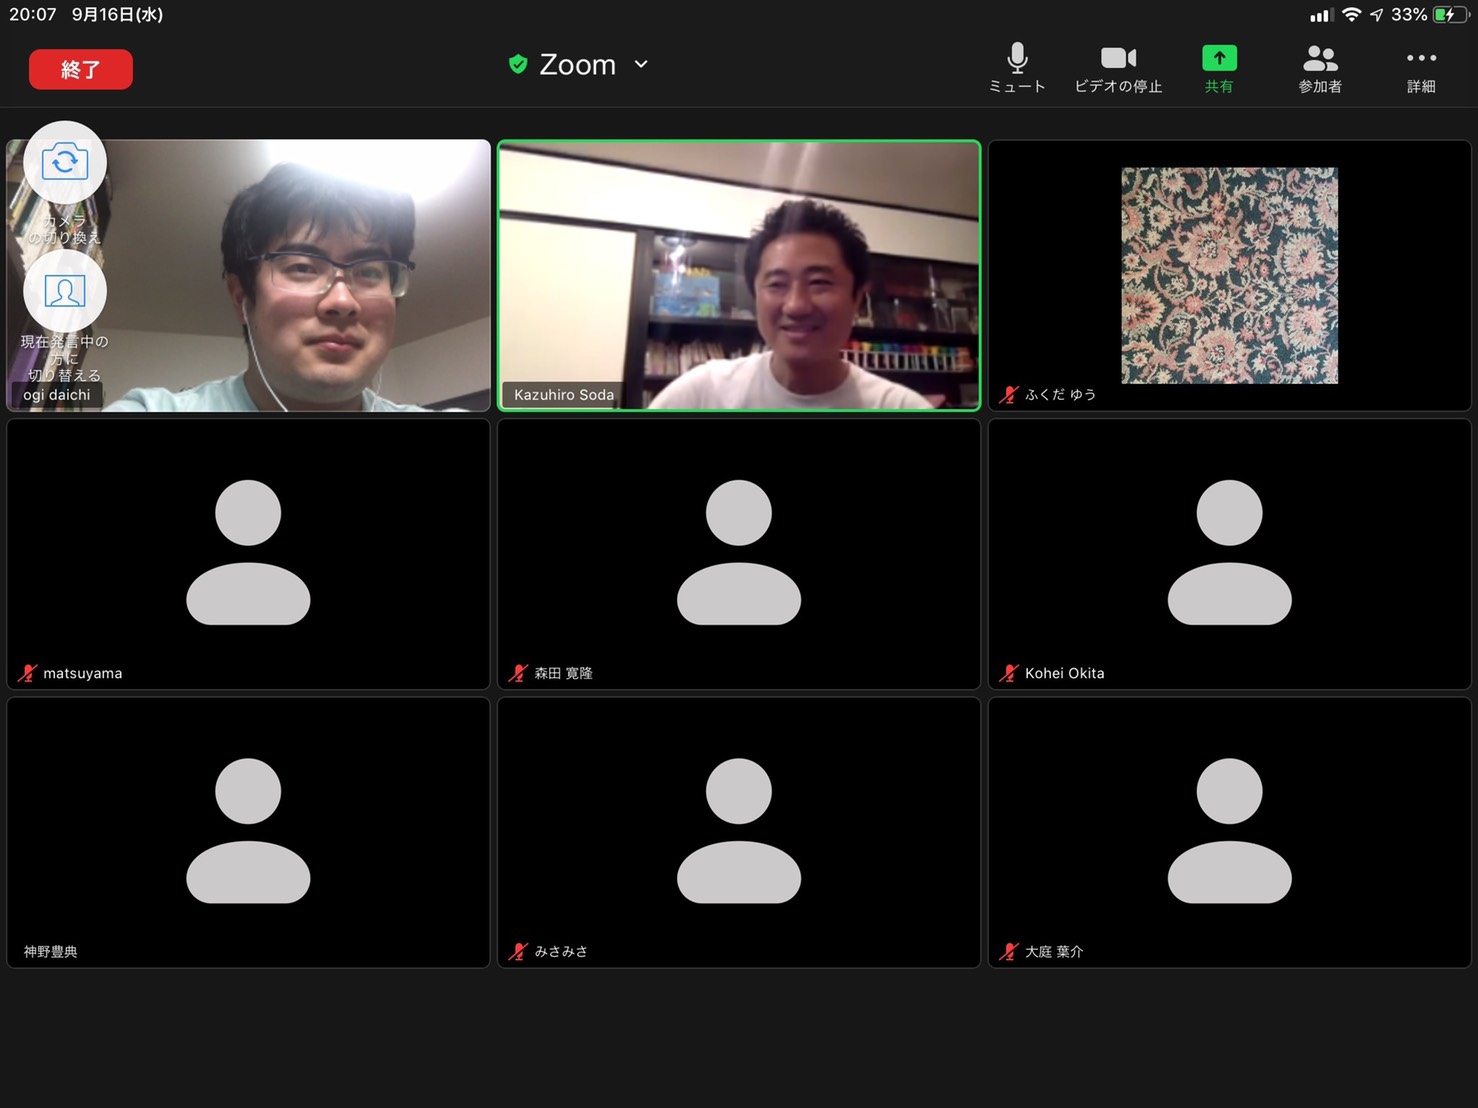Tap the green shield encryption icon
Screen dimensions: 1478x1108
click(x=518, y=64)
